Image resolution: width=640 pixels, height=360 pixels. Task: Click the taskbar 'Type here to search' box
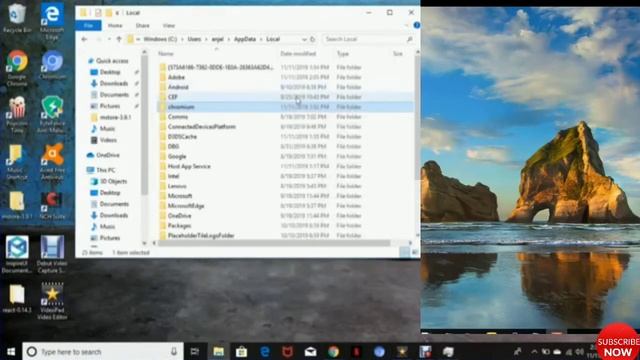pos(103,351)
